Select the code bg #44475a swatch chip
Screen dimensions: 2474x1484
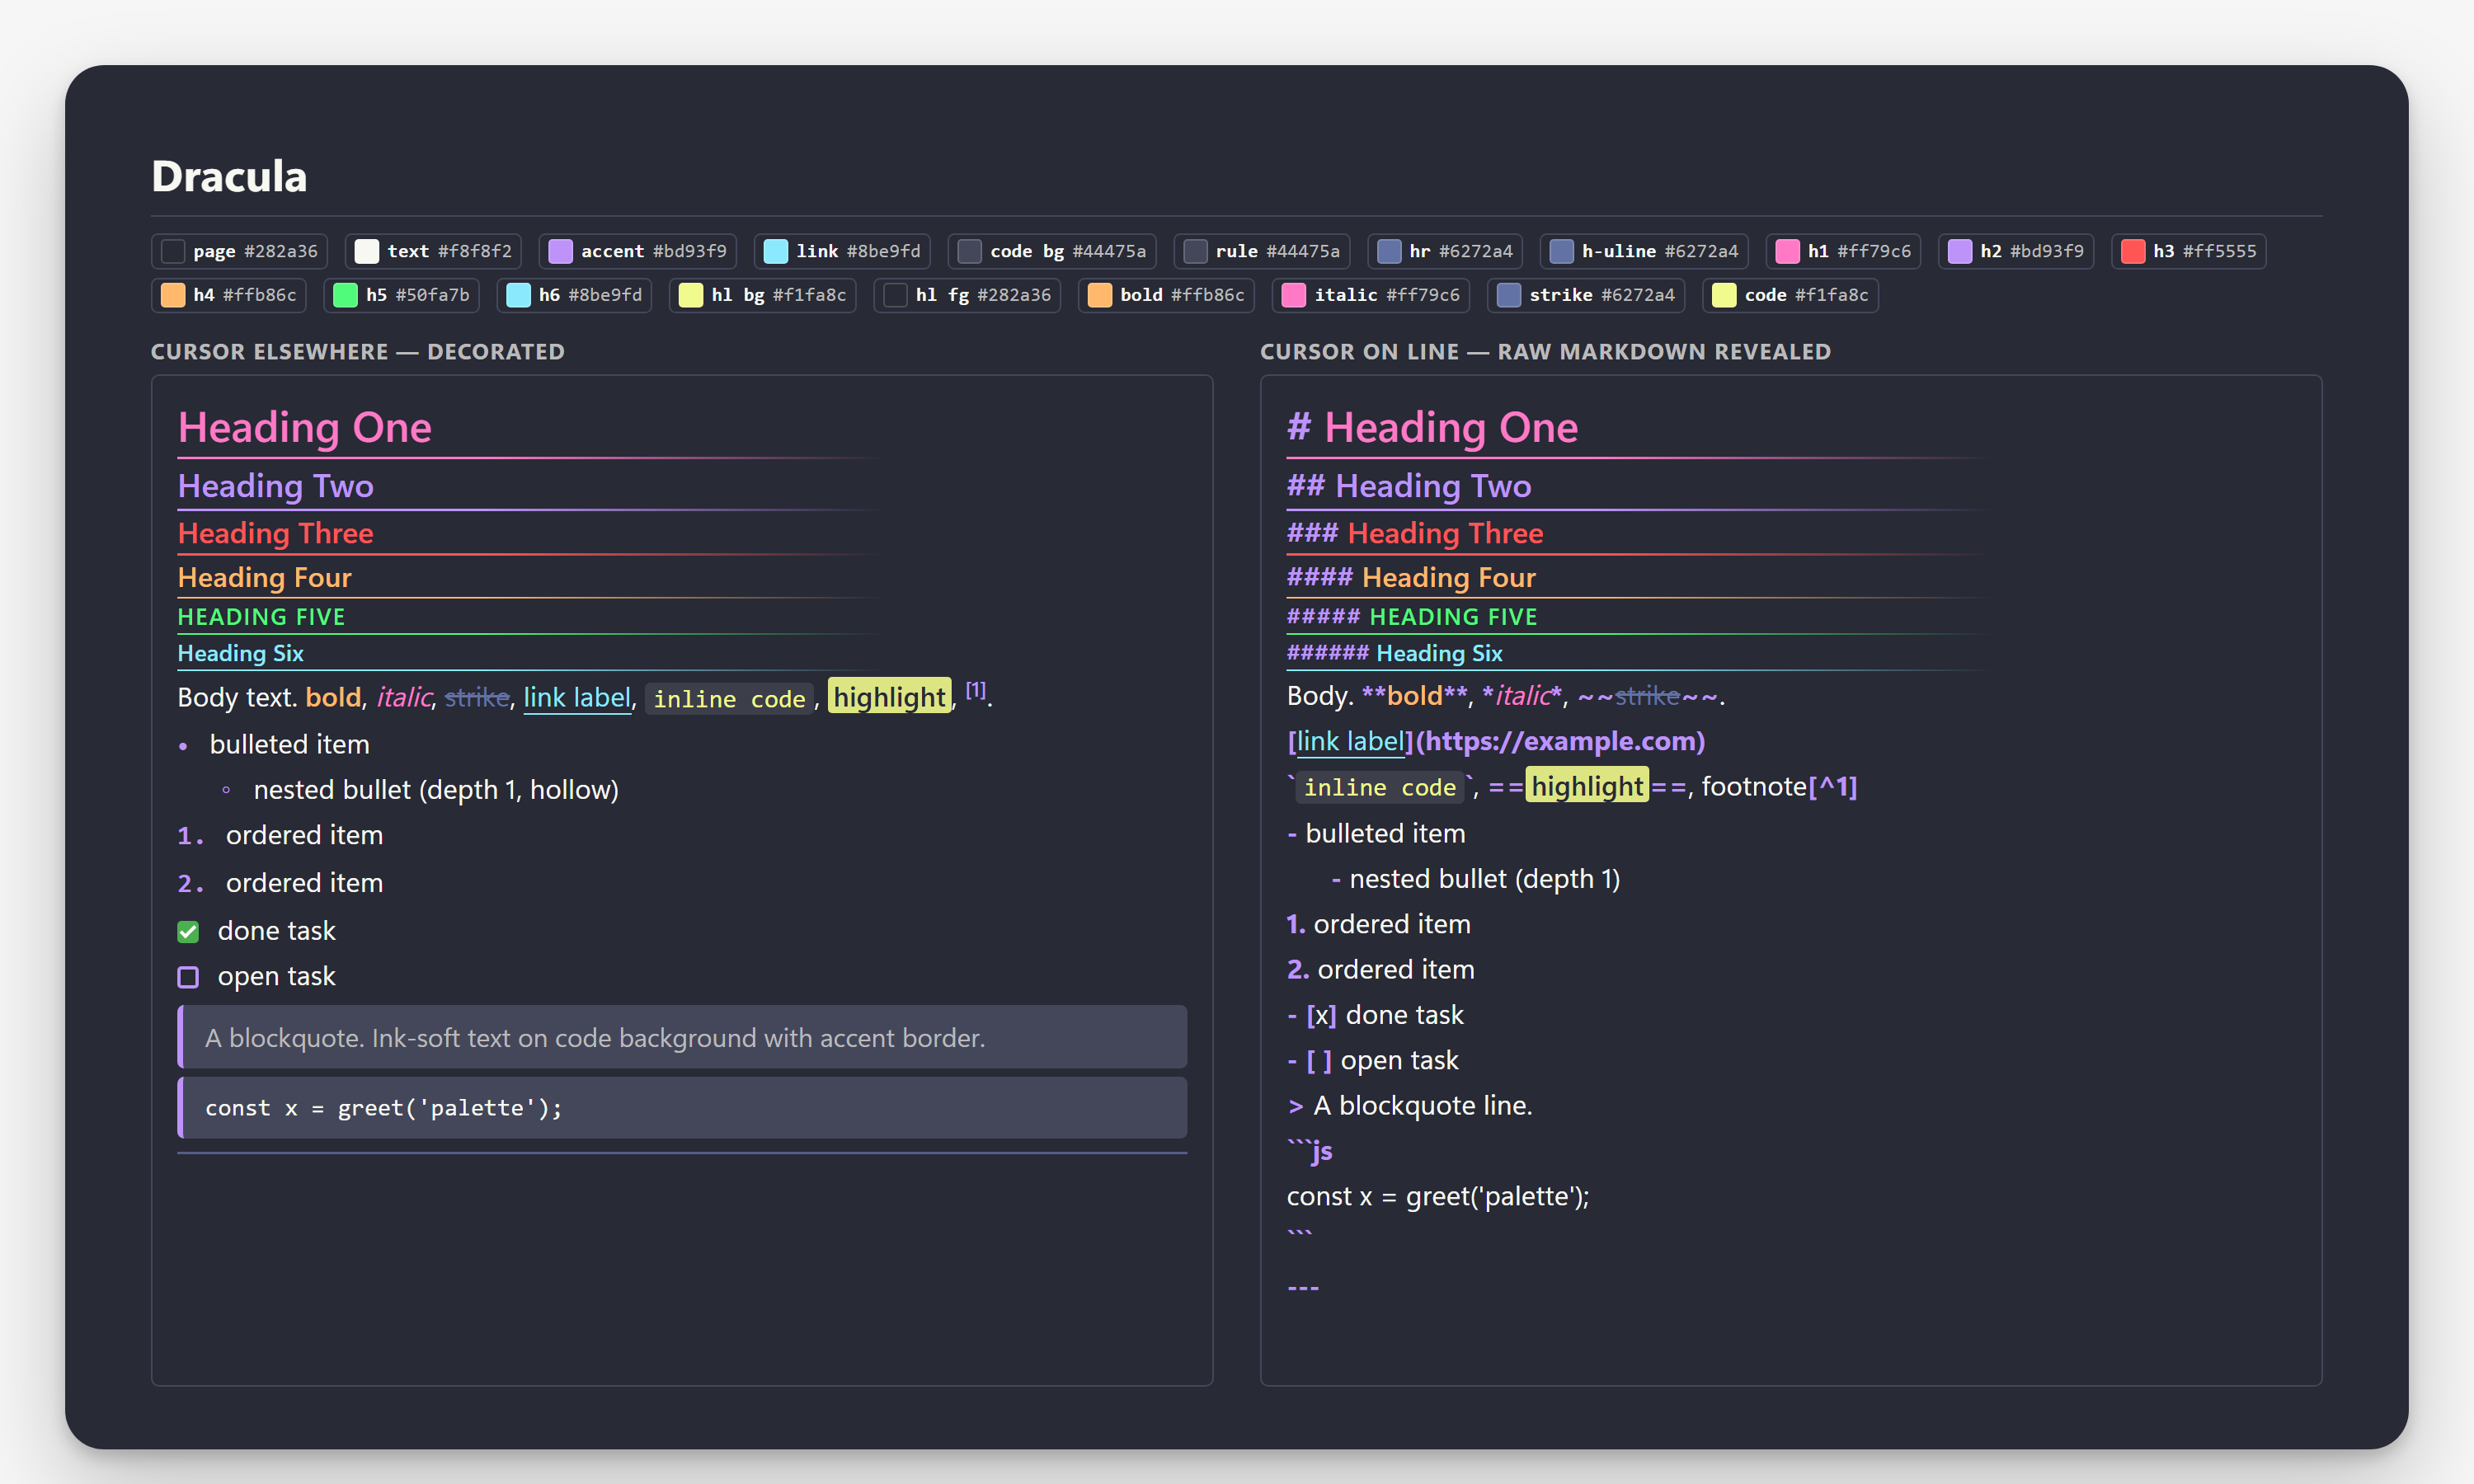pos(1052,251)
